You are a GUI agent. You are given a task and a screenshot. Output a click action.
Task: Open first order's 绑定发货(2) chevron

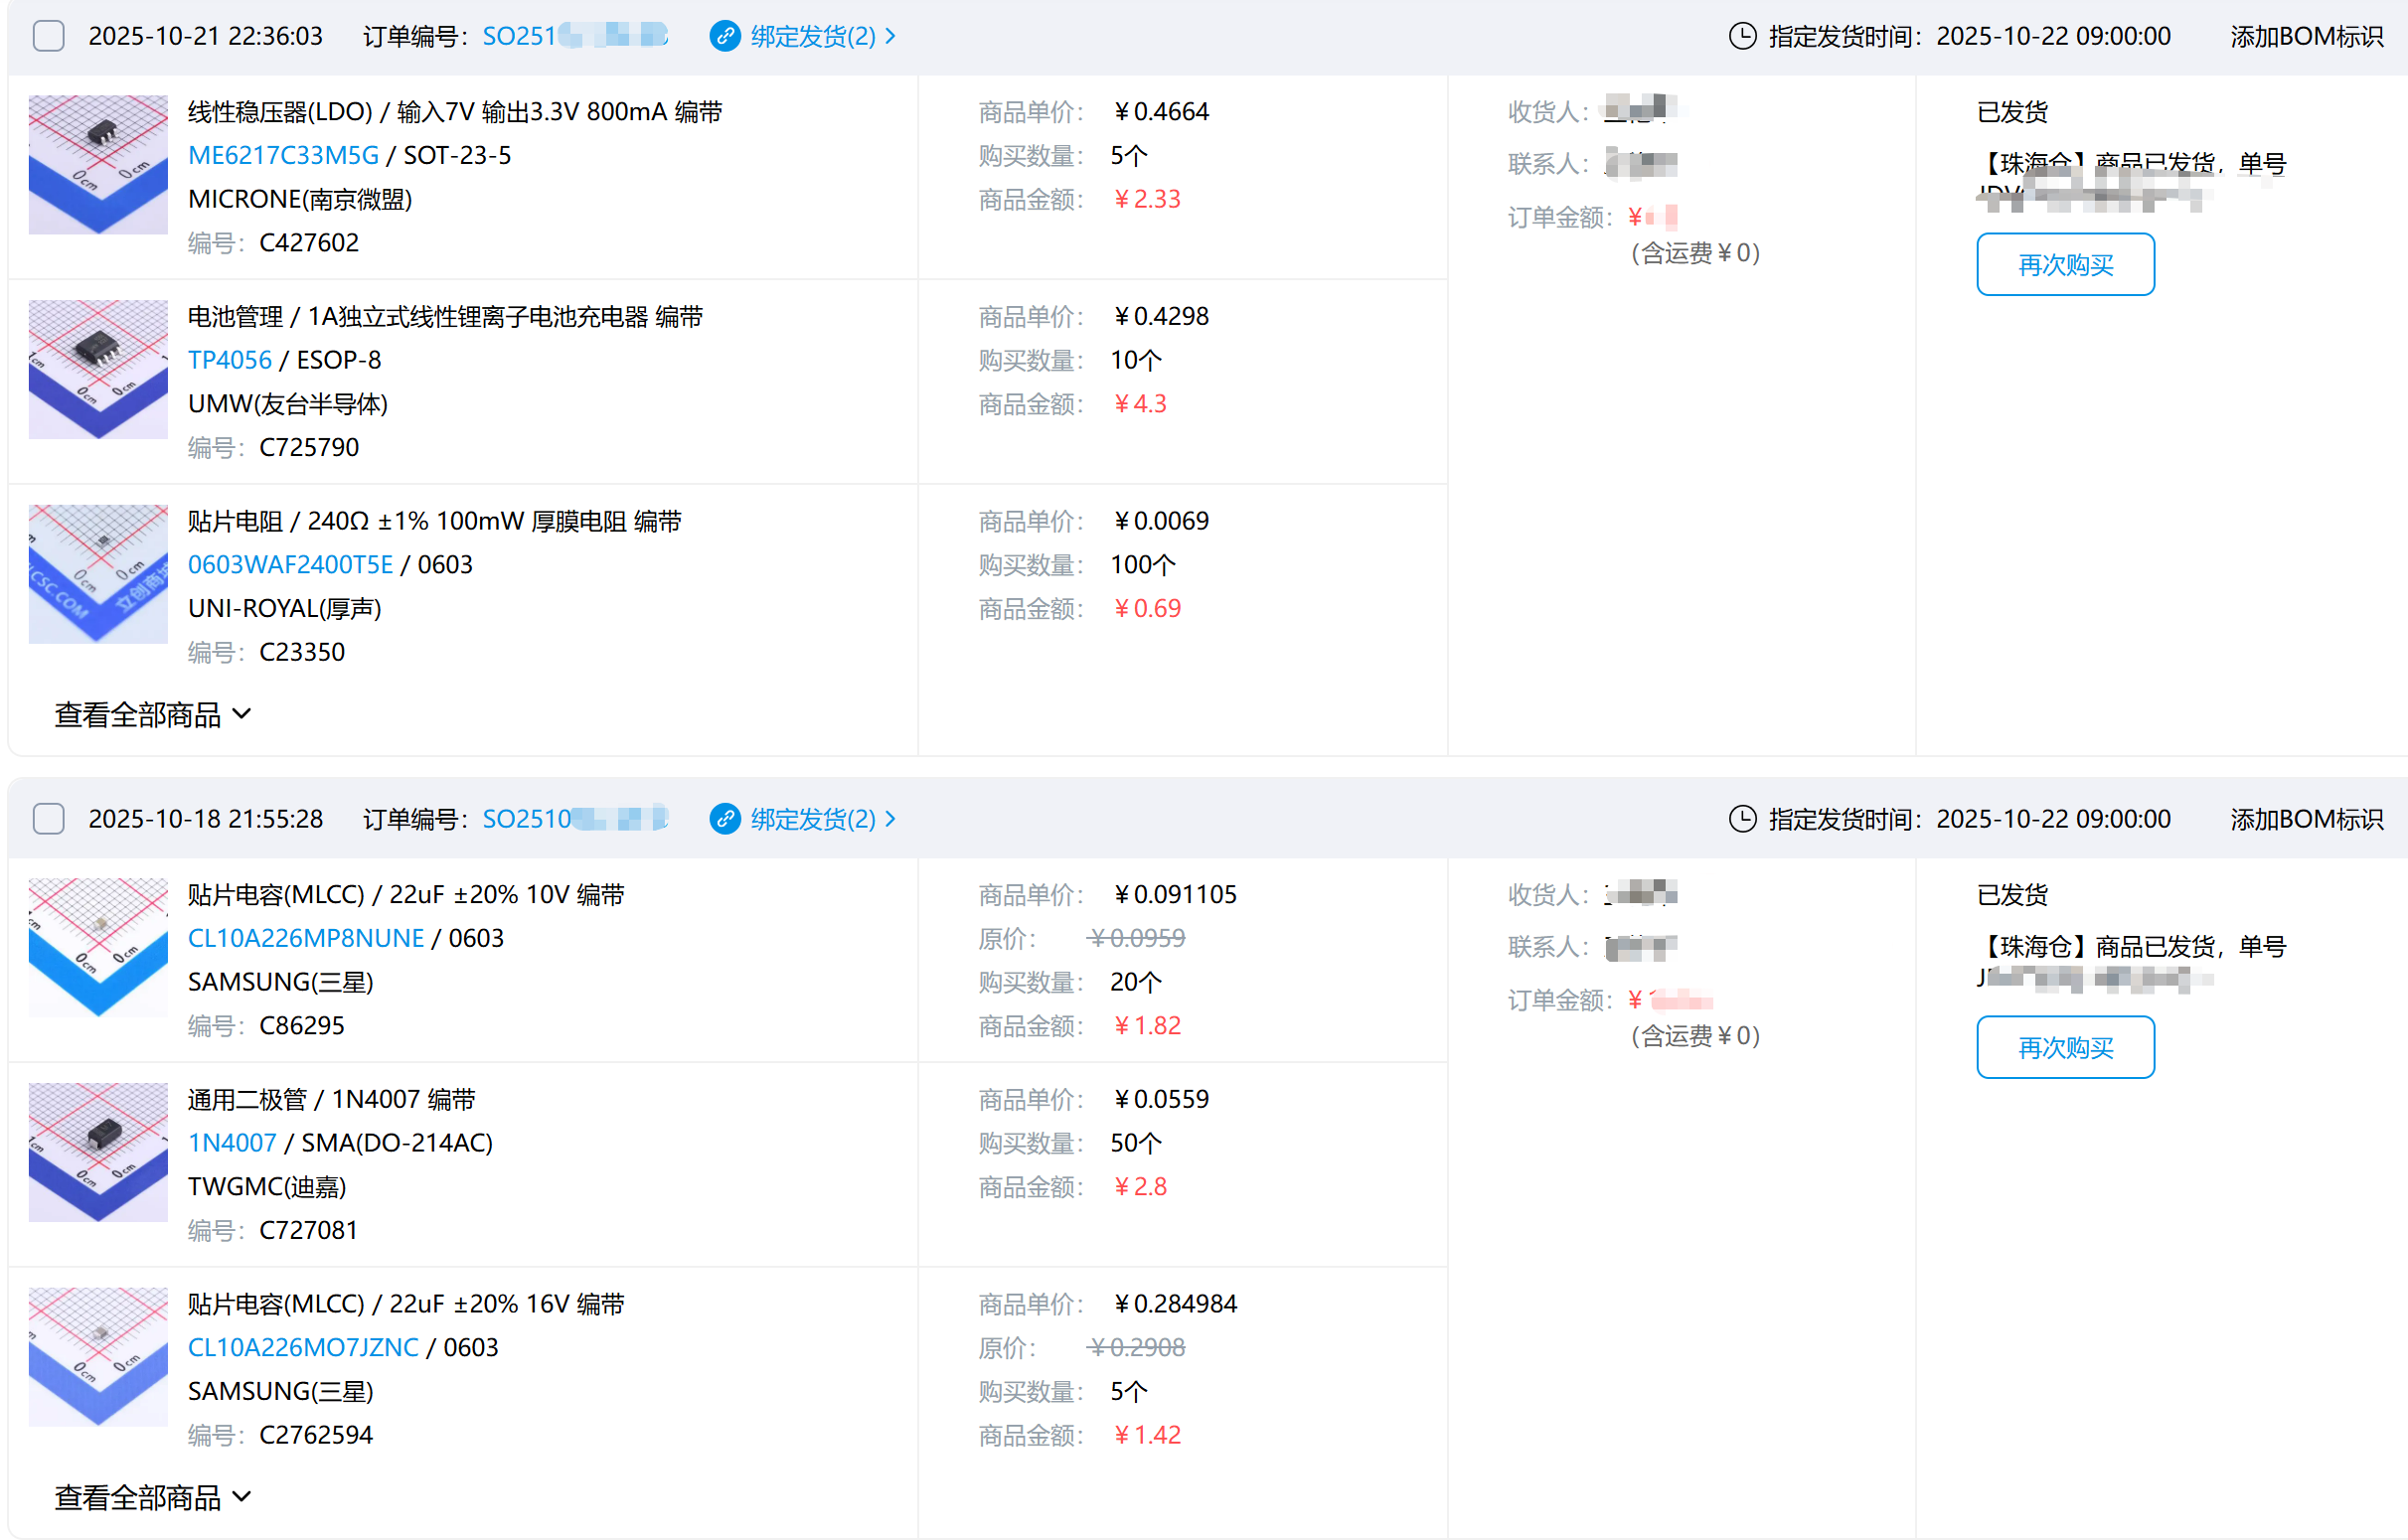click(x=890, y=36)
